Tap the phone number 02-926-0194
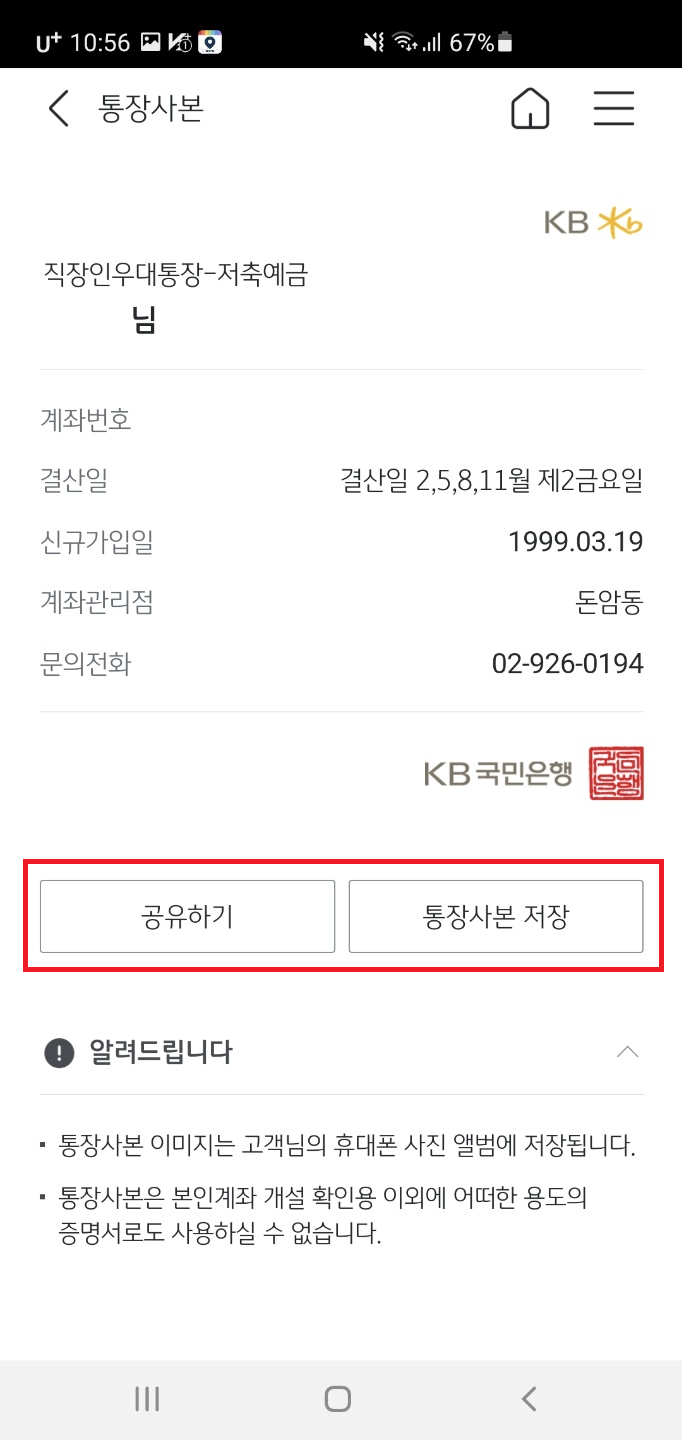The image size is (682, 1440). [x=567, y=663]
